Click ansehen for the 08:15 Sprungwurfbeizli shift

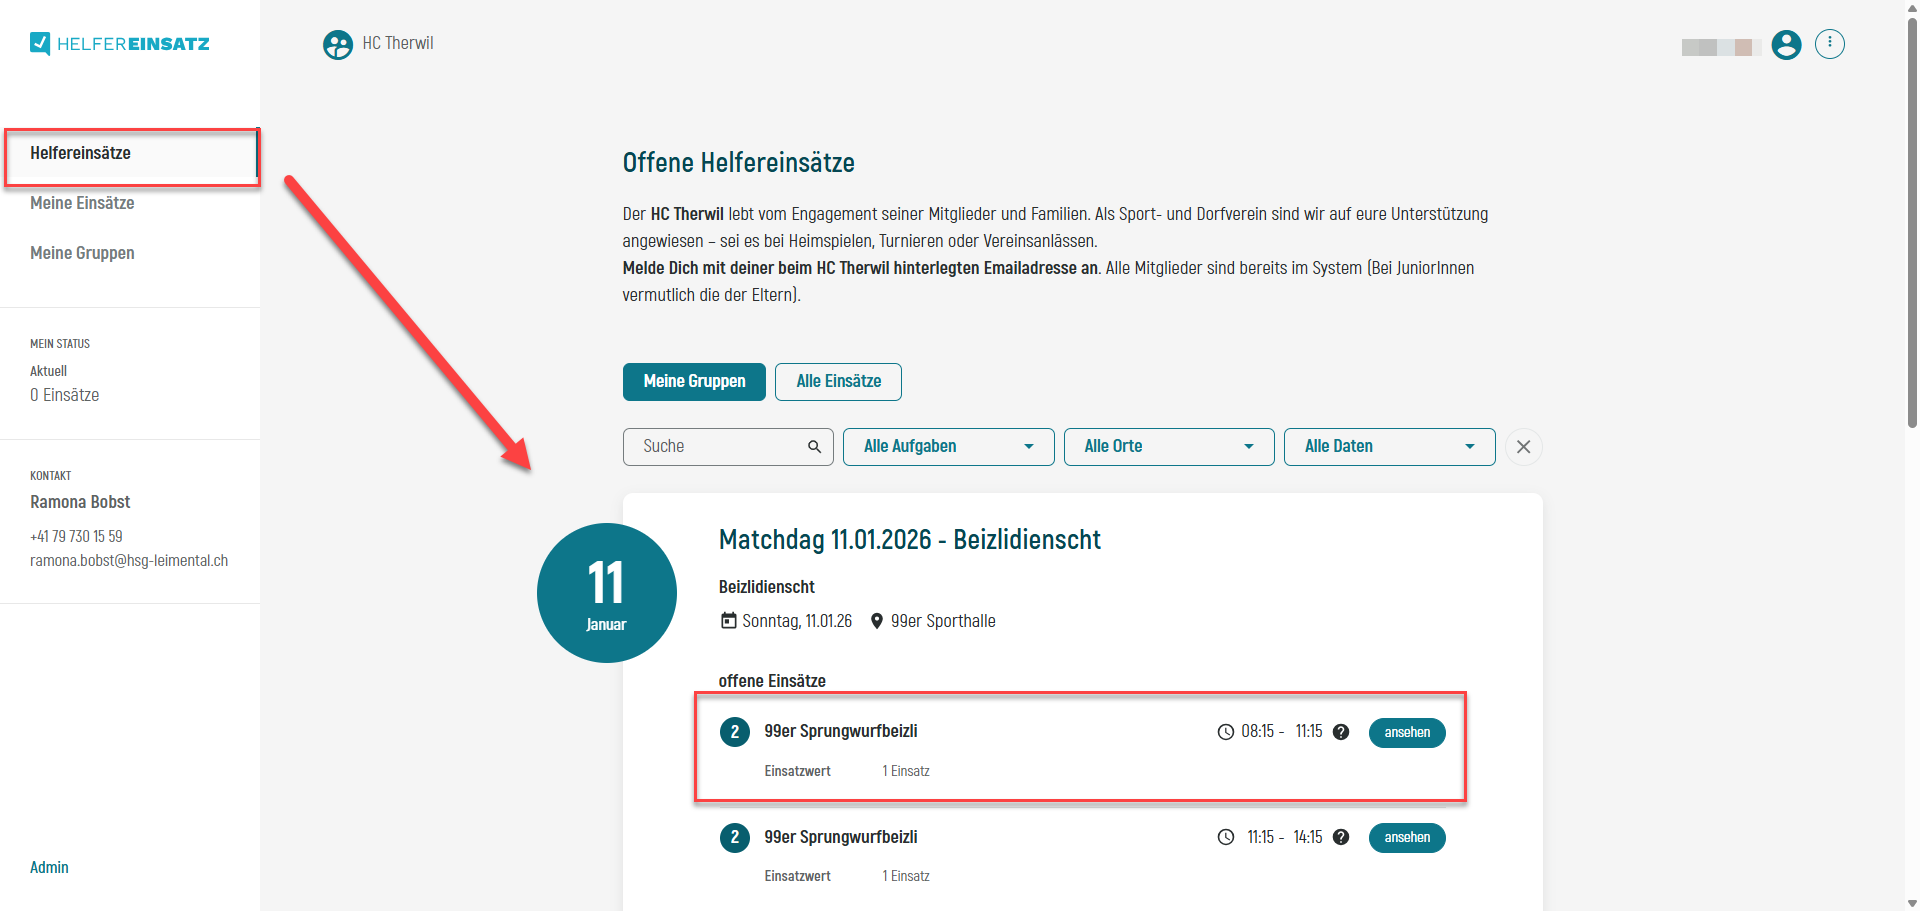click(x=1406, y=732)
